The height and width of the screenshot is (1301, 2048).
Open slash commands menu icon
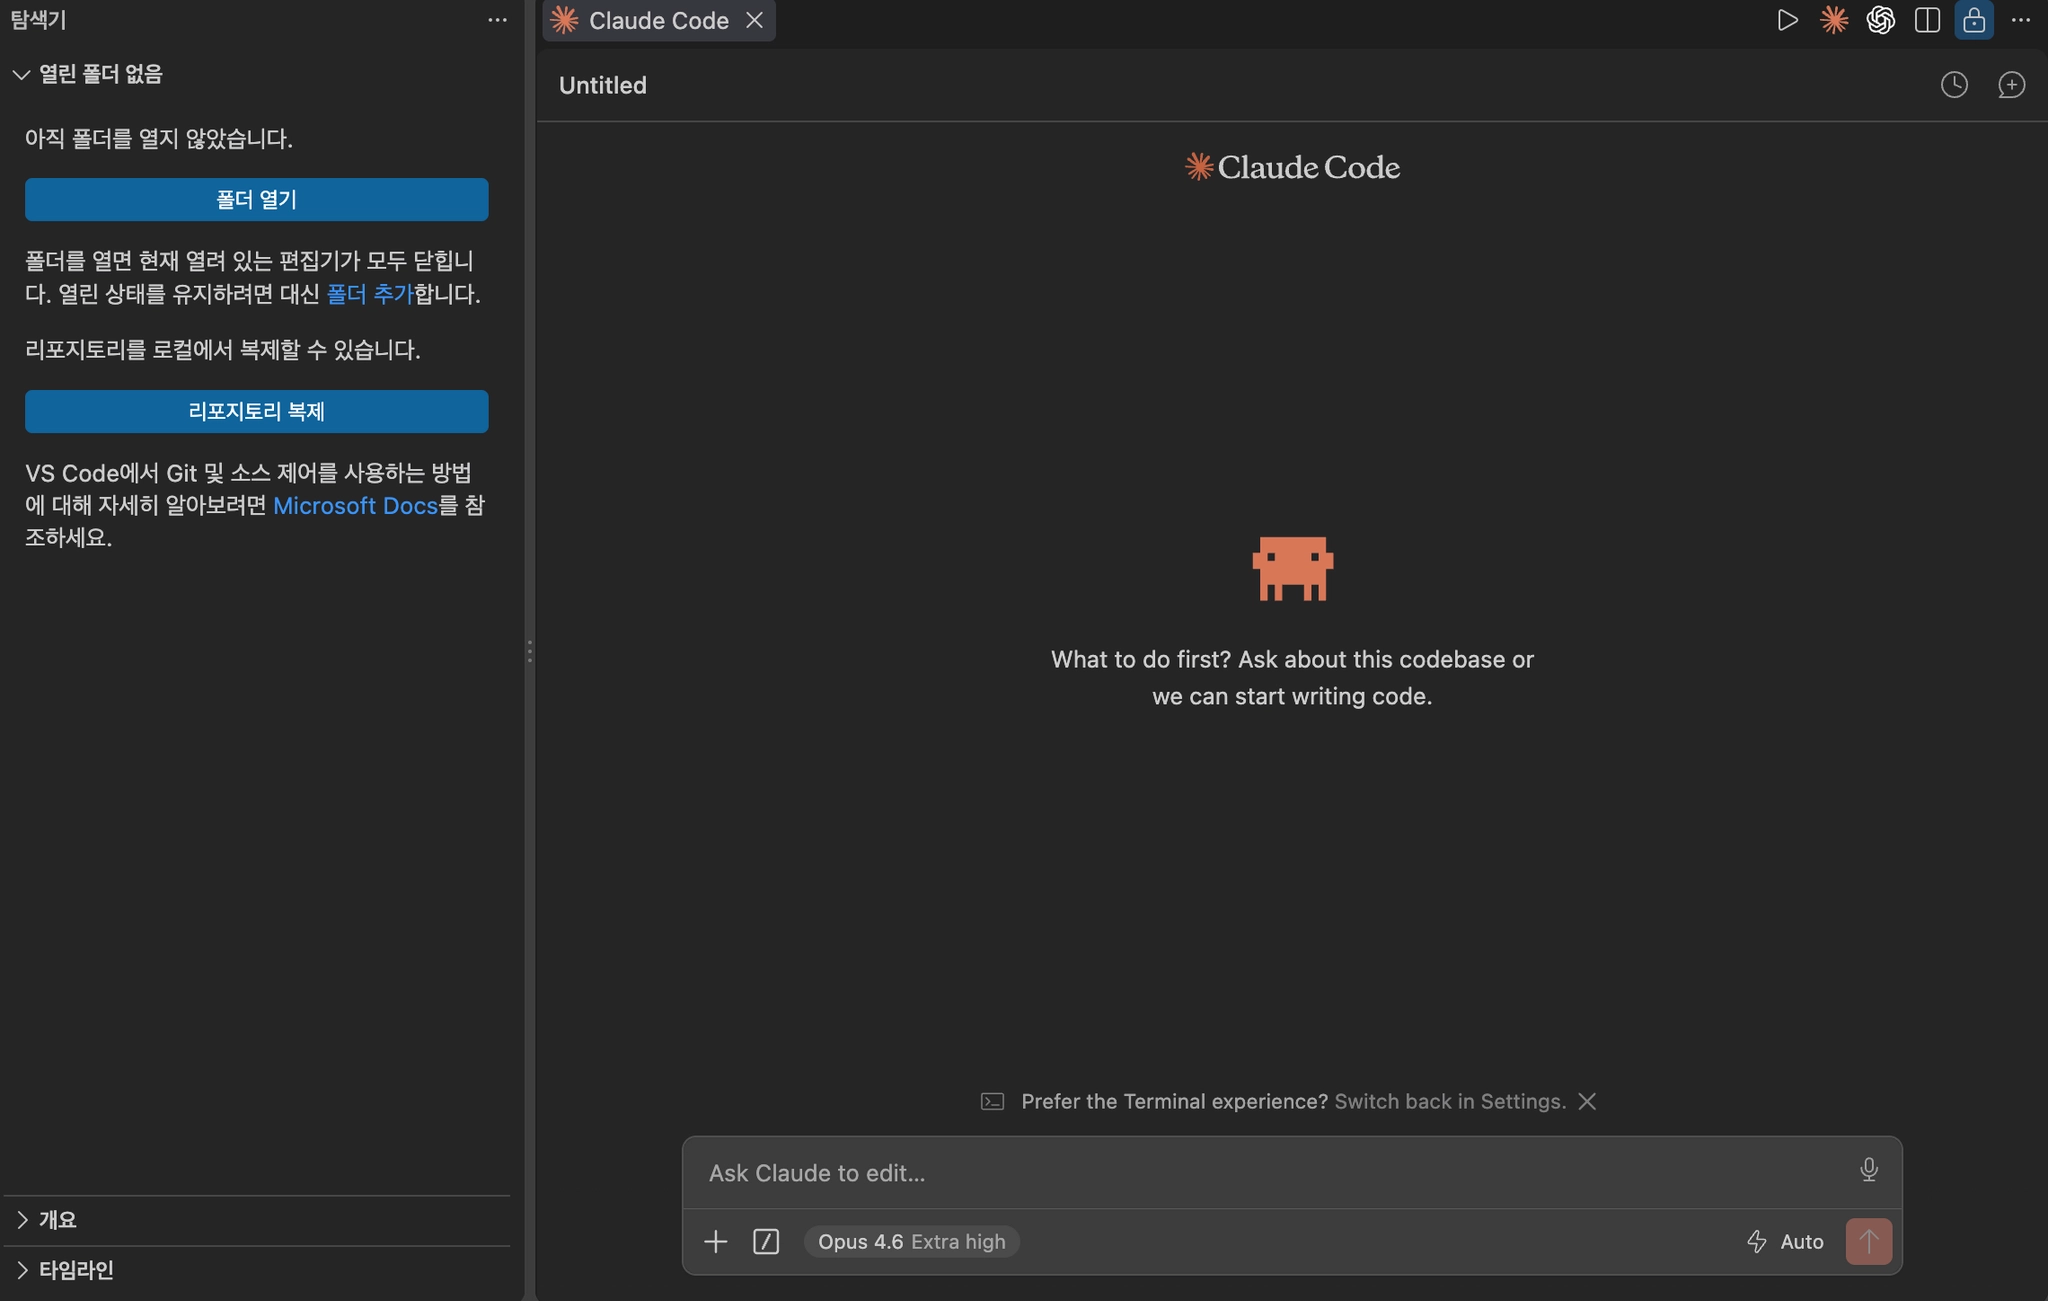(x=766, y=1242)
